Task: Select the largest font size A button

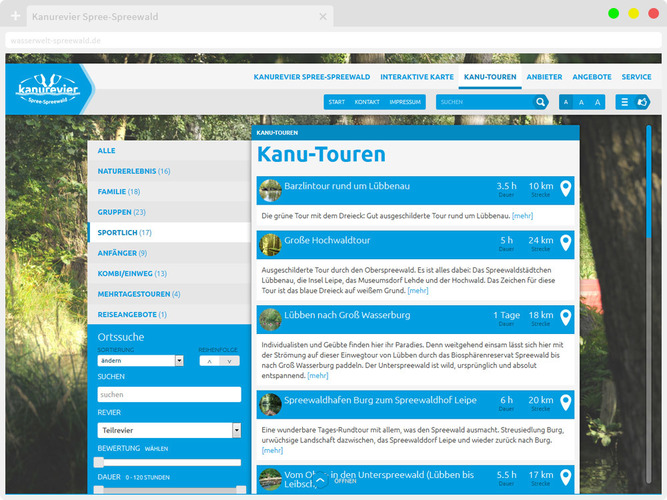Action: (x=598, y=102)
